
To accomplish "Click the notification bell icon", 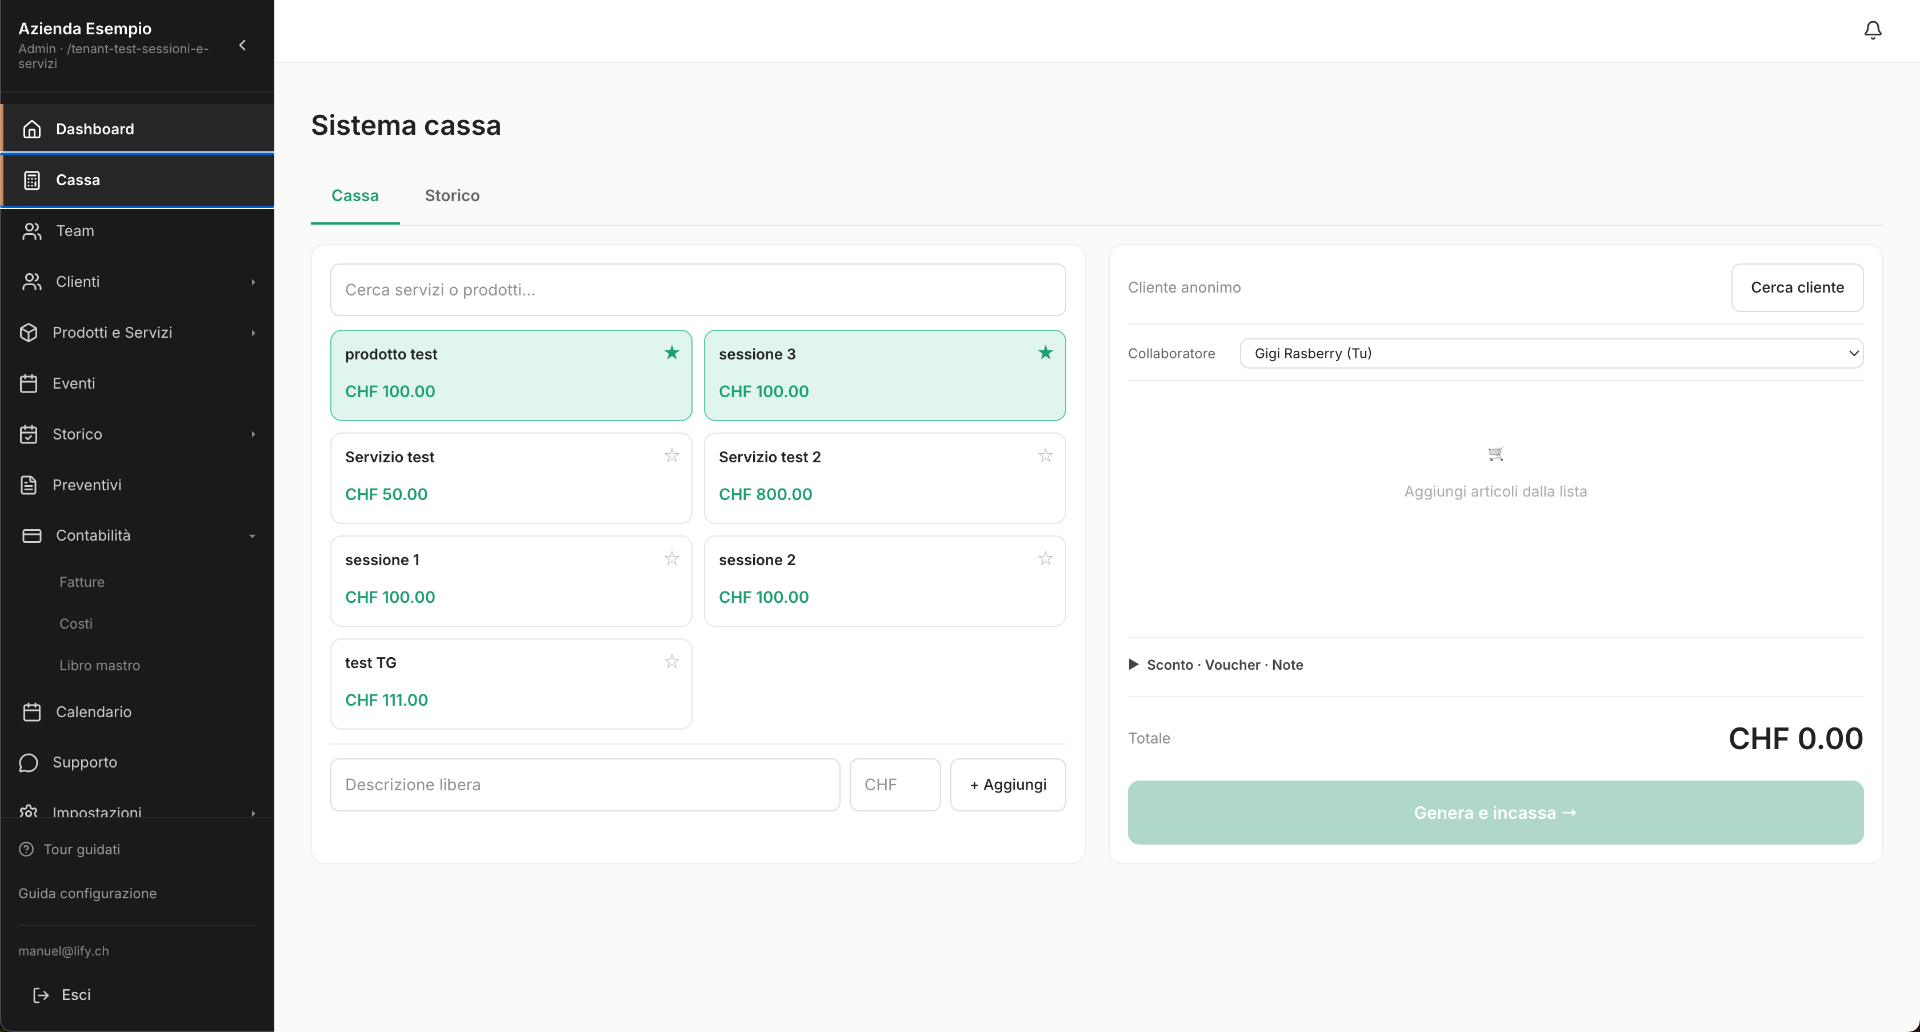I will click(1873, 30).
